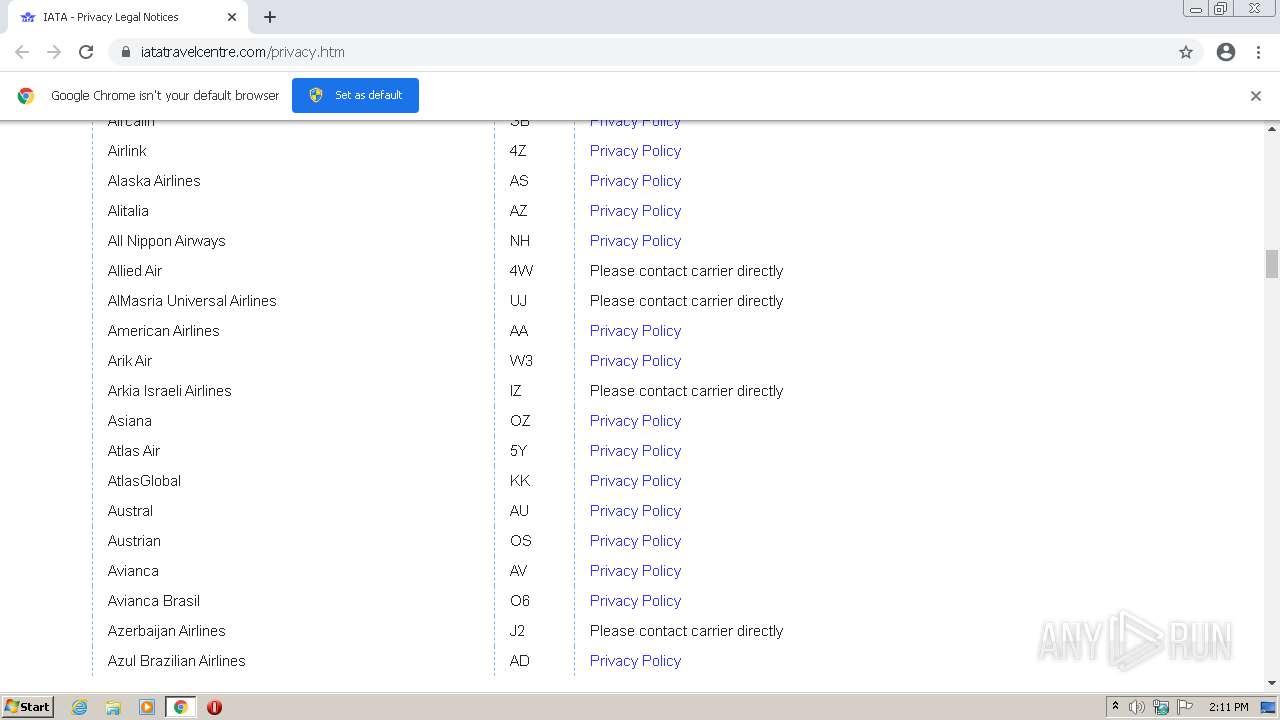Click the red security taskbar icon
1280x720 pixels.
[214, 707]
